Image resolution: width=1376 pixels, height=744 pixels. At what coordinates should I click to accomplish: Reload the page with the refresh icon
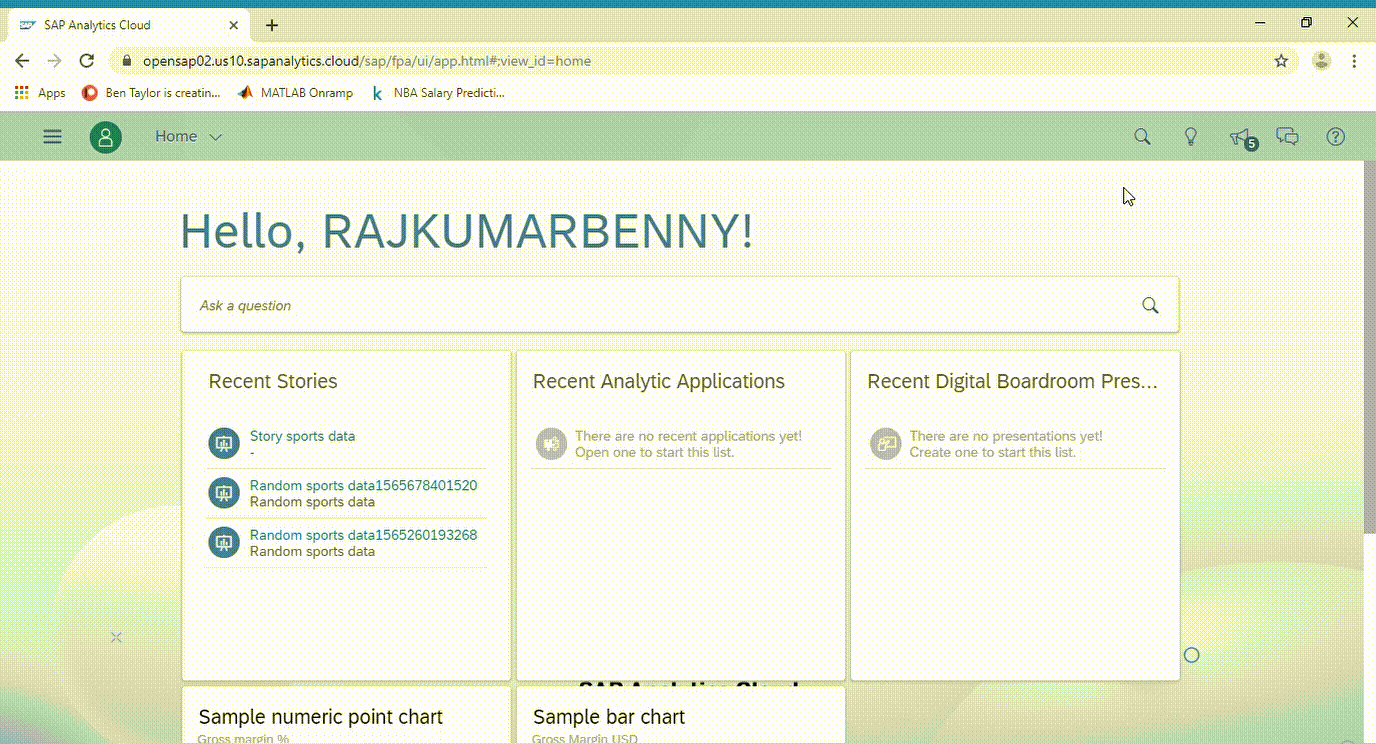[86, 60]
